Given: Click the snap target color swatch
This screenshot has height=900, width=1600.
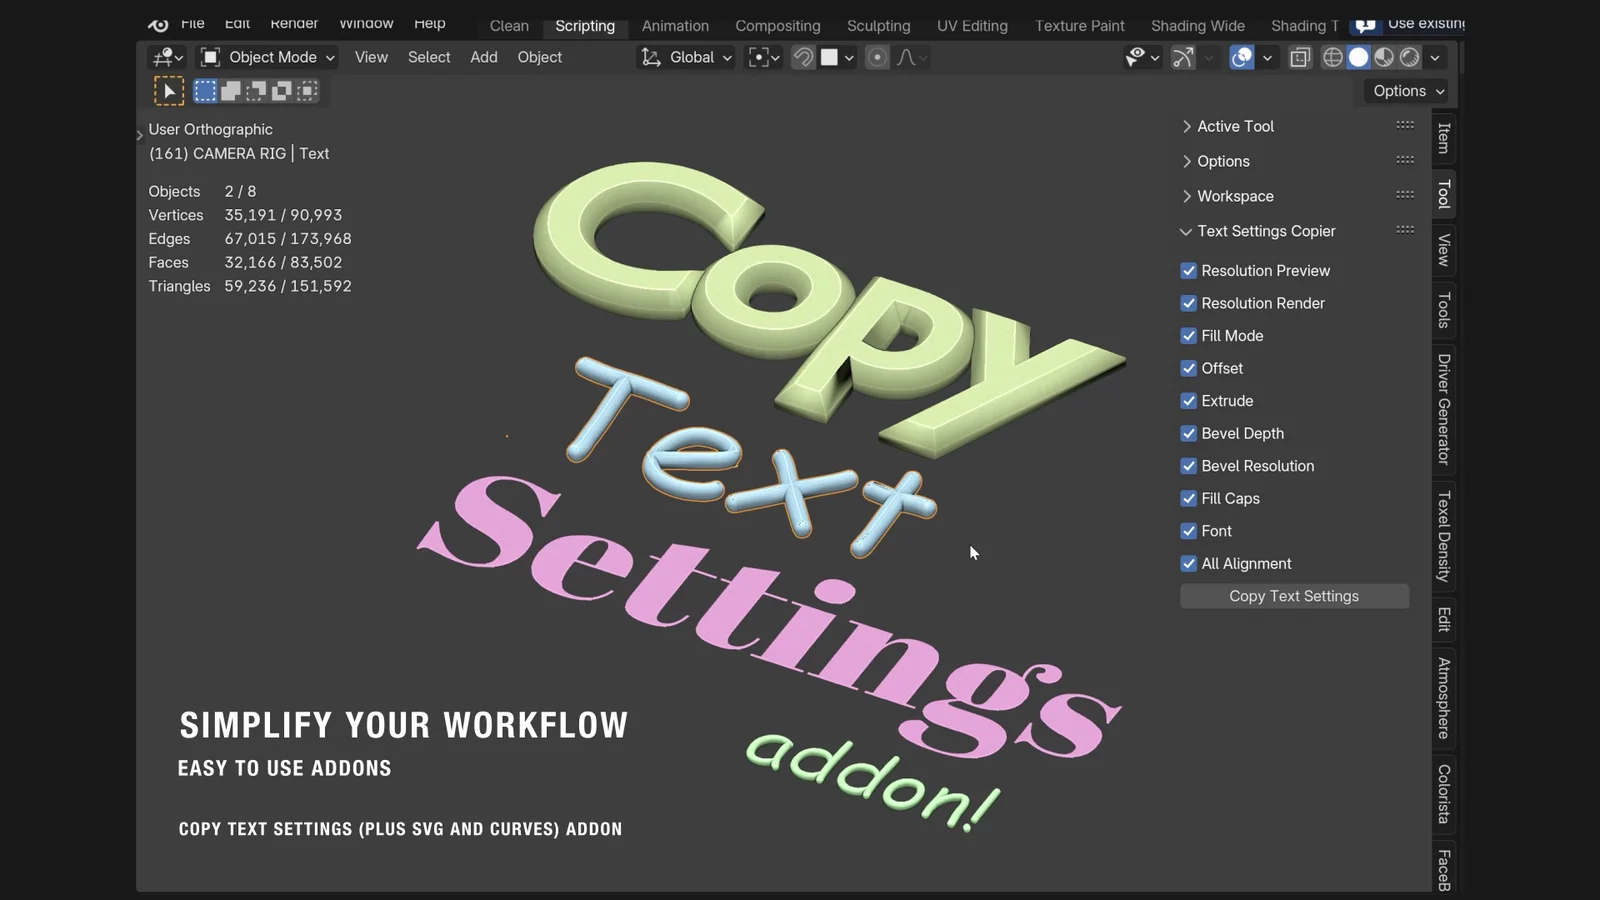Looking at the screenshot, I should (x=830, y=57).
